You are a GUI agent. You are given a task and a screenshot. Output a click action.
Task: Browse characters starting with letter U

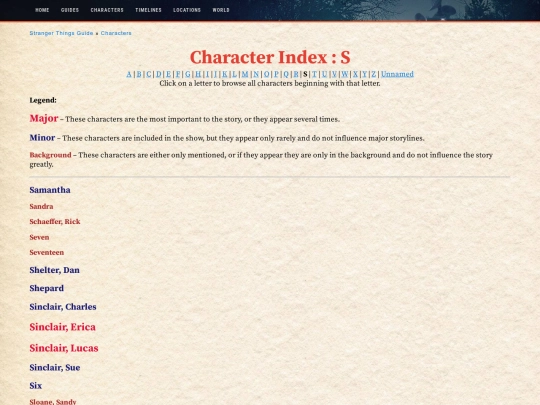click(324, 74)
